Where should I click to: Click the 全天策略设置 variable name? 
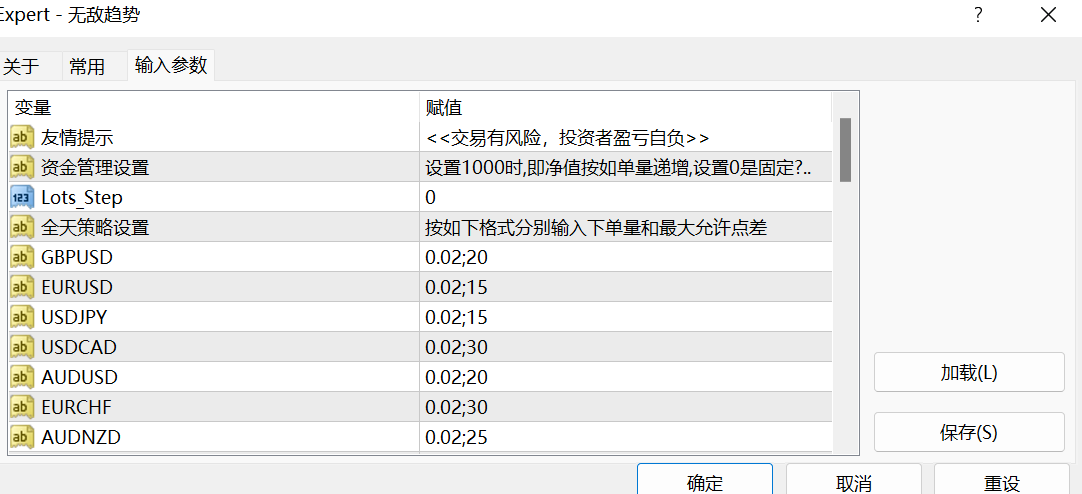tap(95, 228)
